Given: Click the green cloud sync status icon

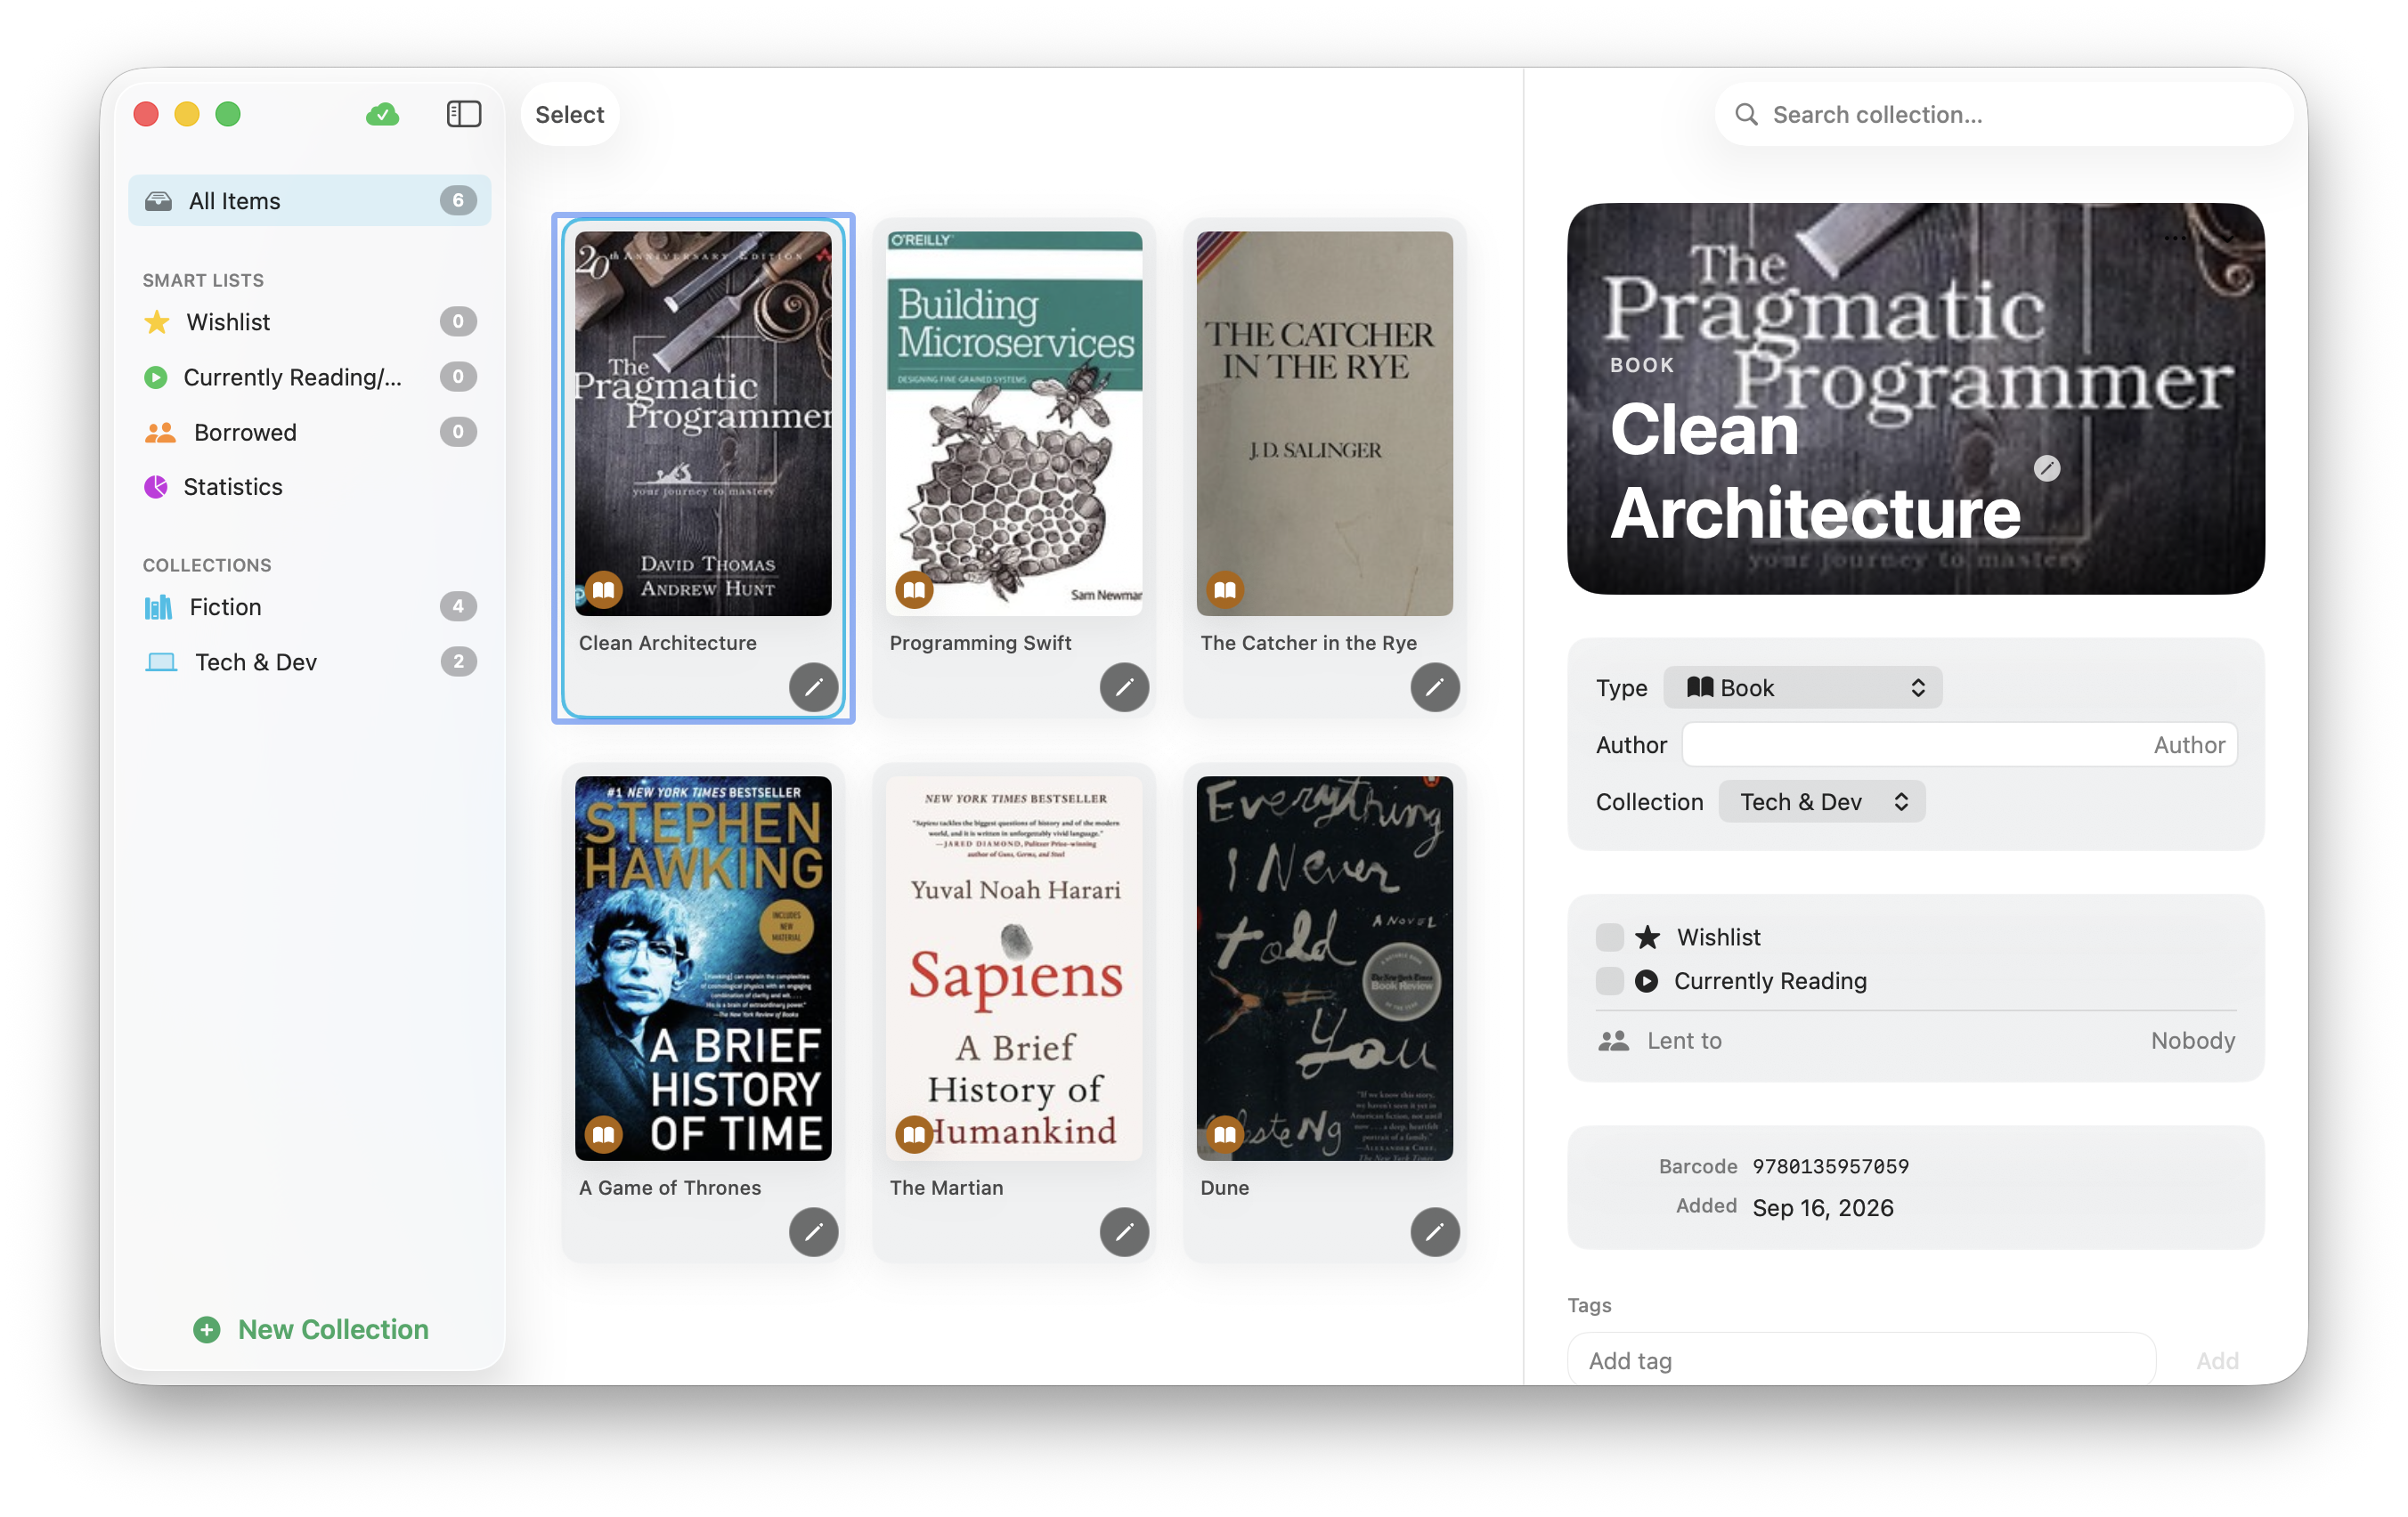Looking at the screenshot, I should click(382, 114).
